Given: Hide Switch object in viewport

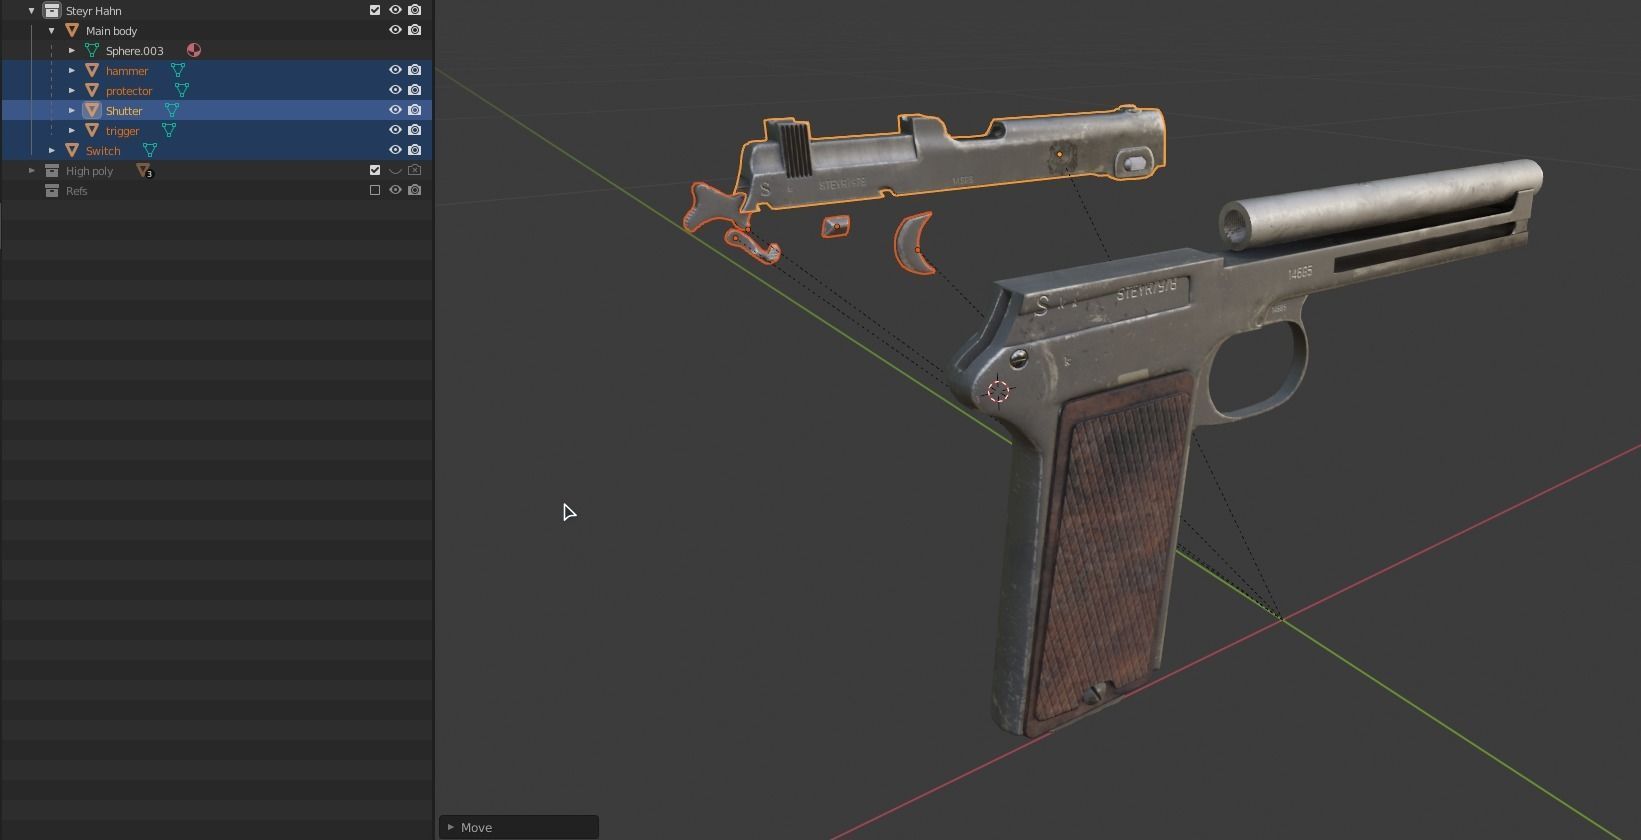Looking at the screenshot, I should point(395,150).
